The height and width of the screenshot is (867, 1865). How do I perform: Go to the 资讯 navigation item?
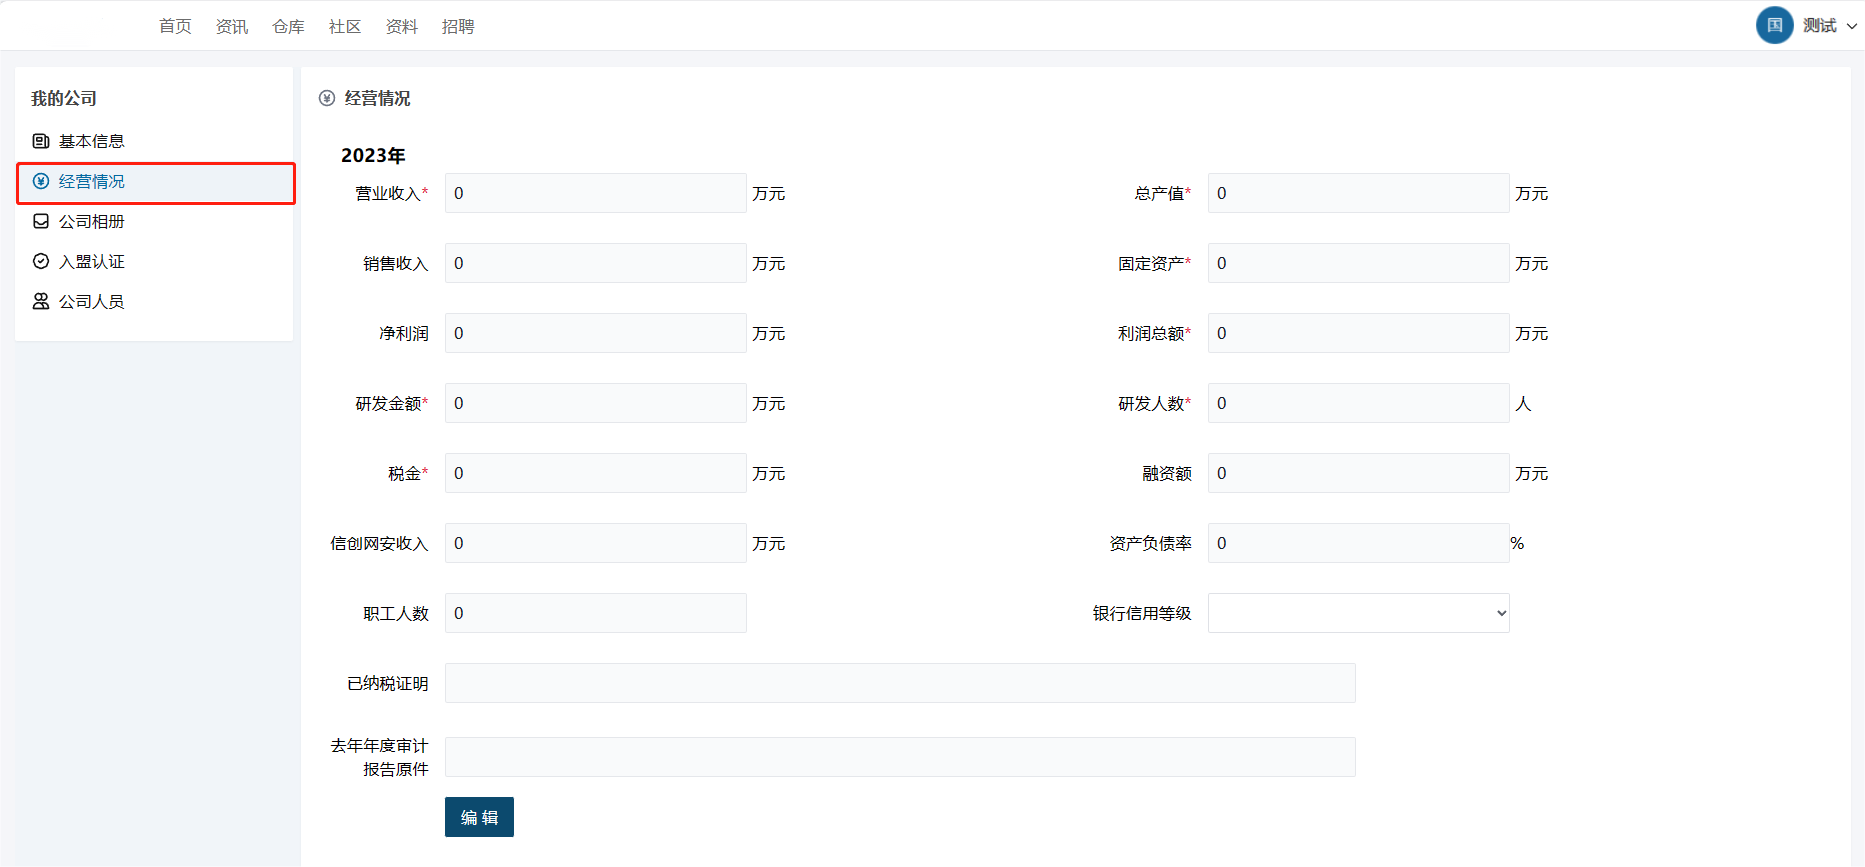pyautogui.click(x=232, y=26)
